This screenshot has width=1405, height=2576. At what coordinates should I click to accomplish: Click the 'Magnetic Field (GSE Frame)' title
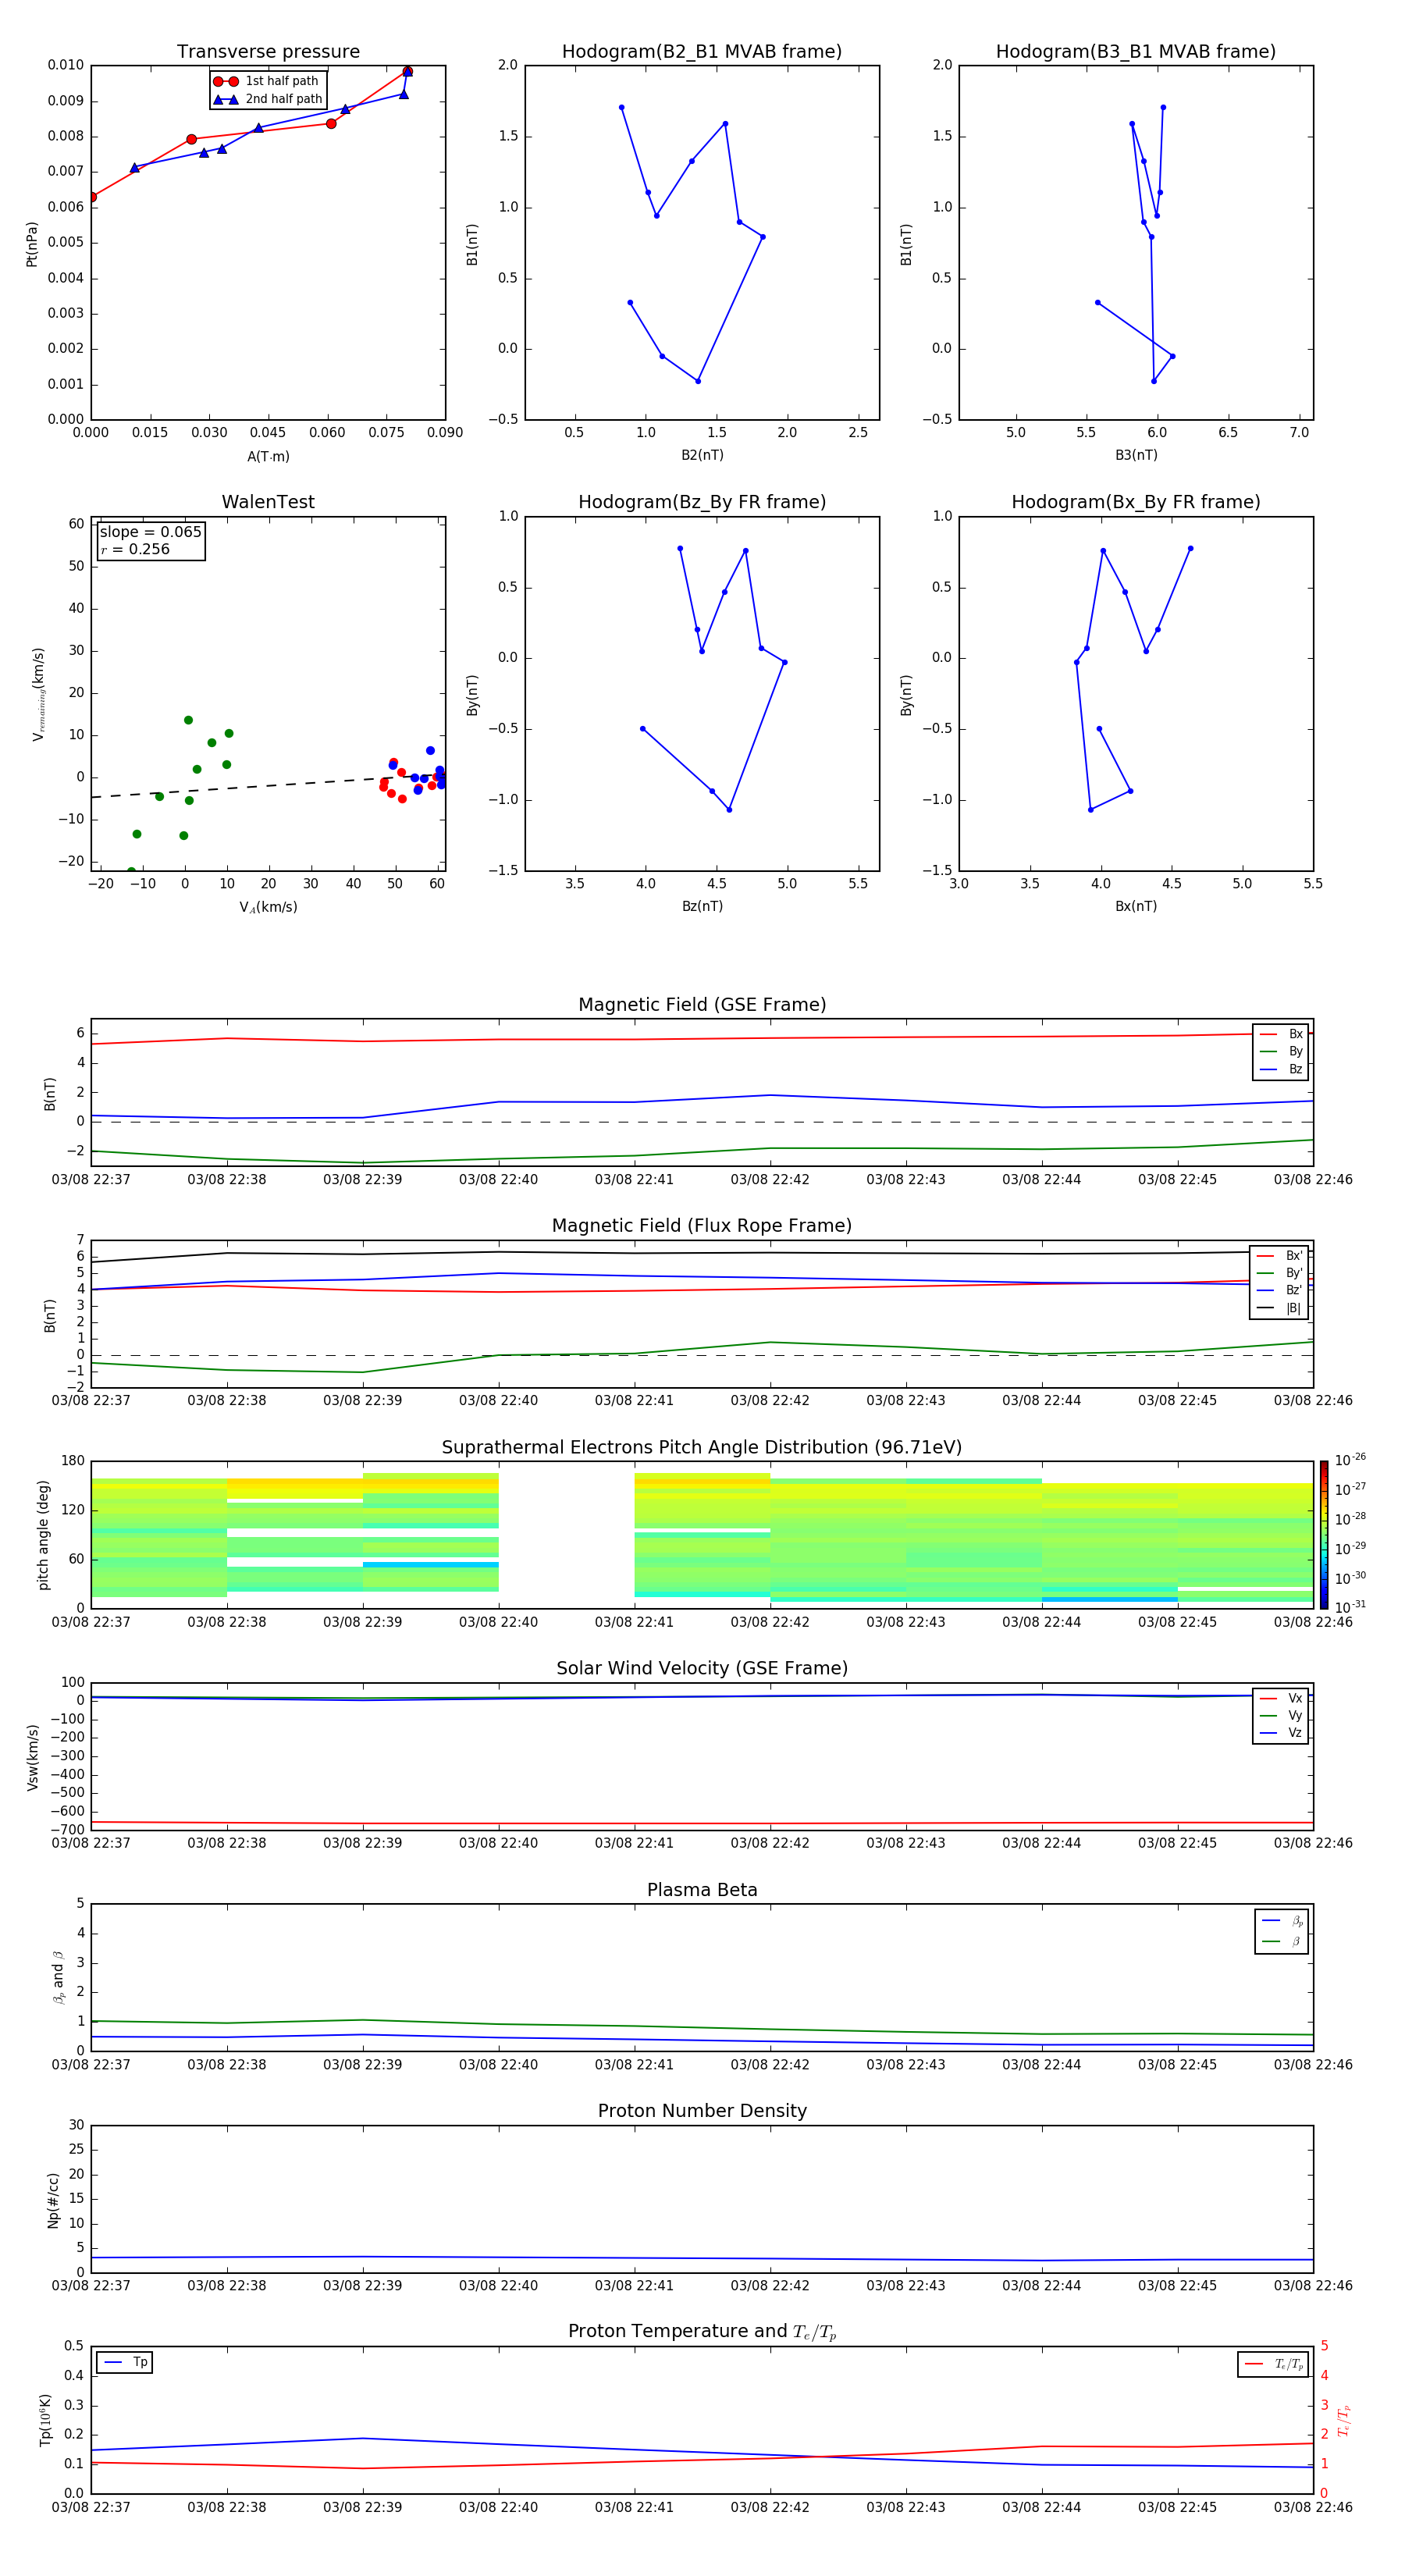tap(702, 1005)
